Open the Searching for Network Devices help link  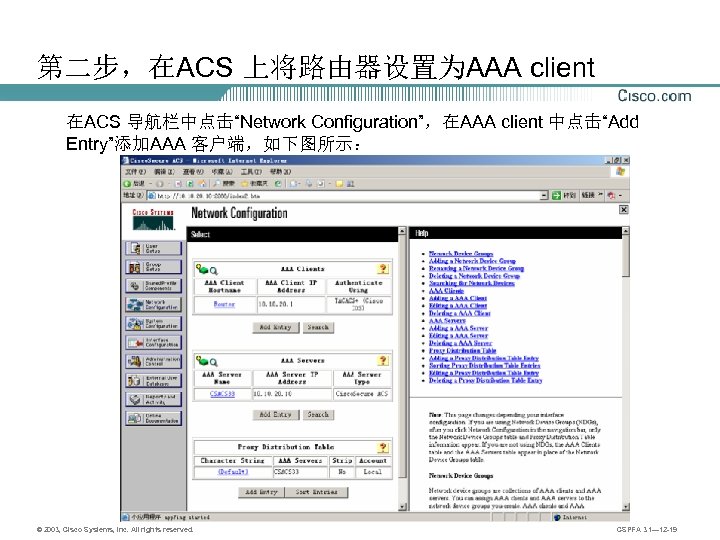pos(472,283)
